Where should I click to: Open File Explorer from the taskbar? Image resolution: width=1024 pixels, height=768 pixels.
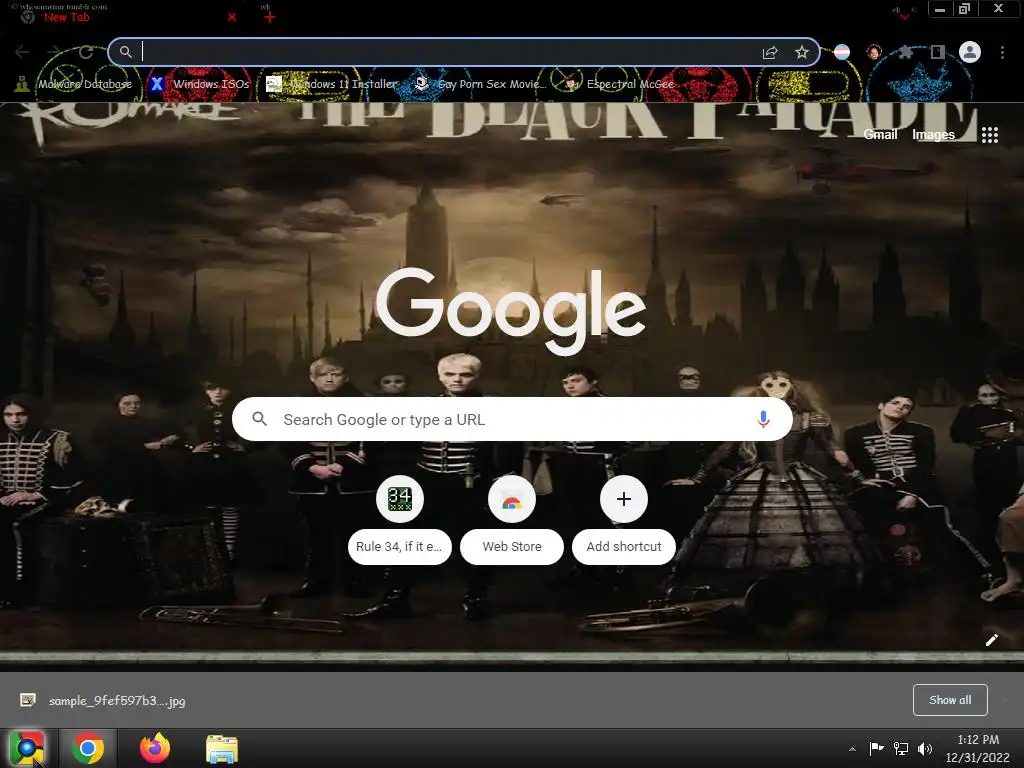tap(222, 748)
